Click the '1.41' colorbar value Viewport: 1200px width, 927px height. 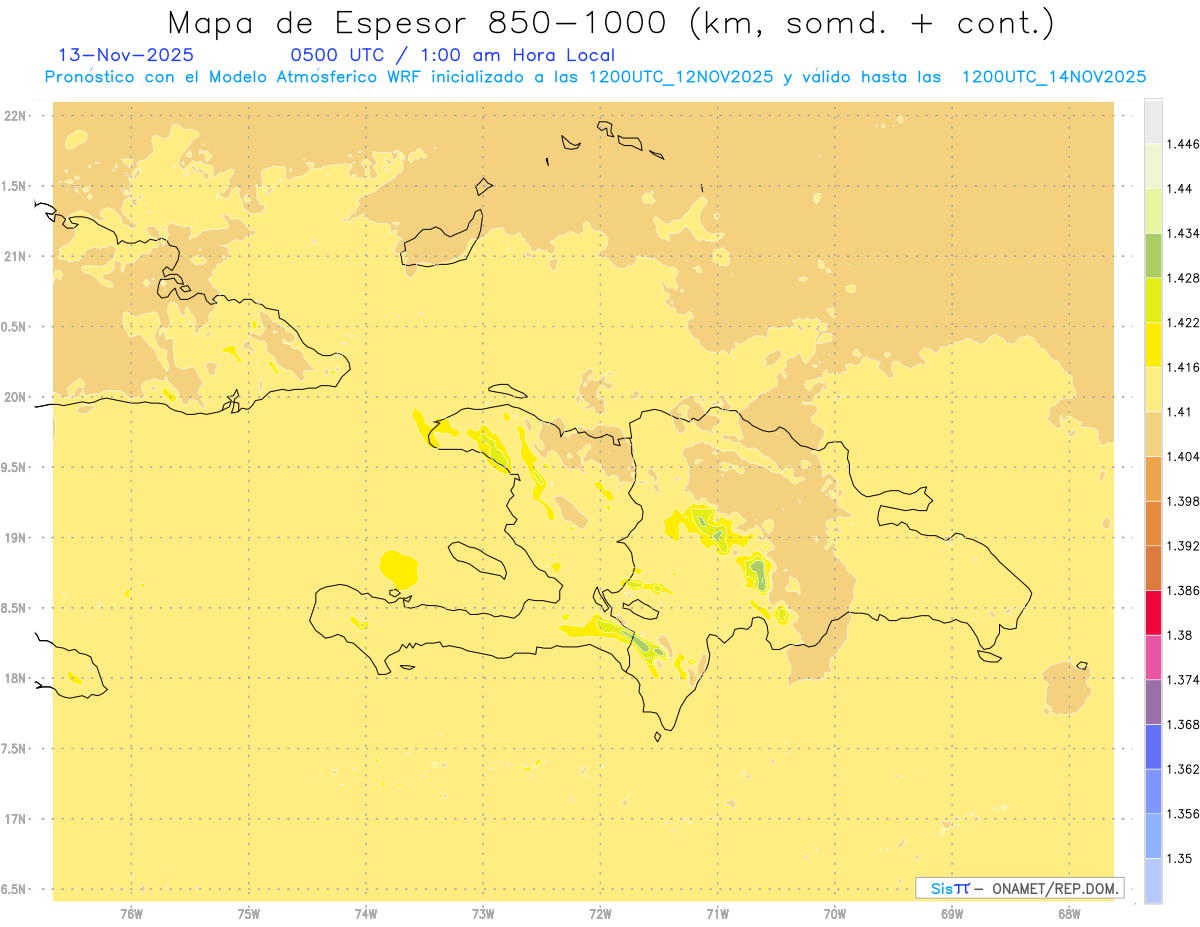1179,412
